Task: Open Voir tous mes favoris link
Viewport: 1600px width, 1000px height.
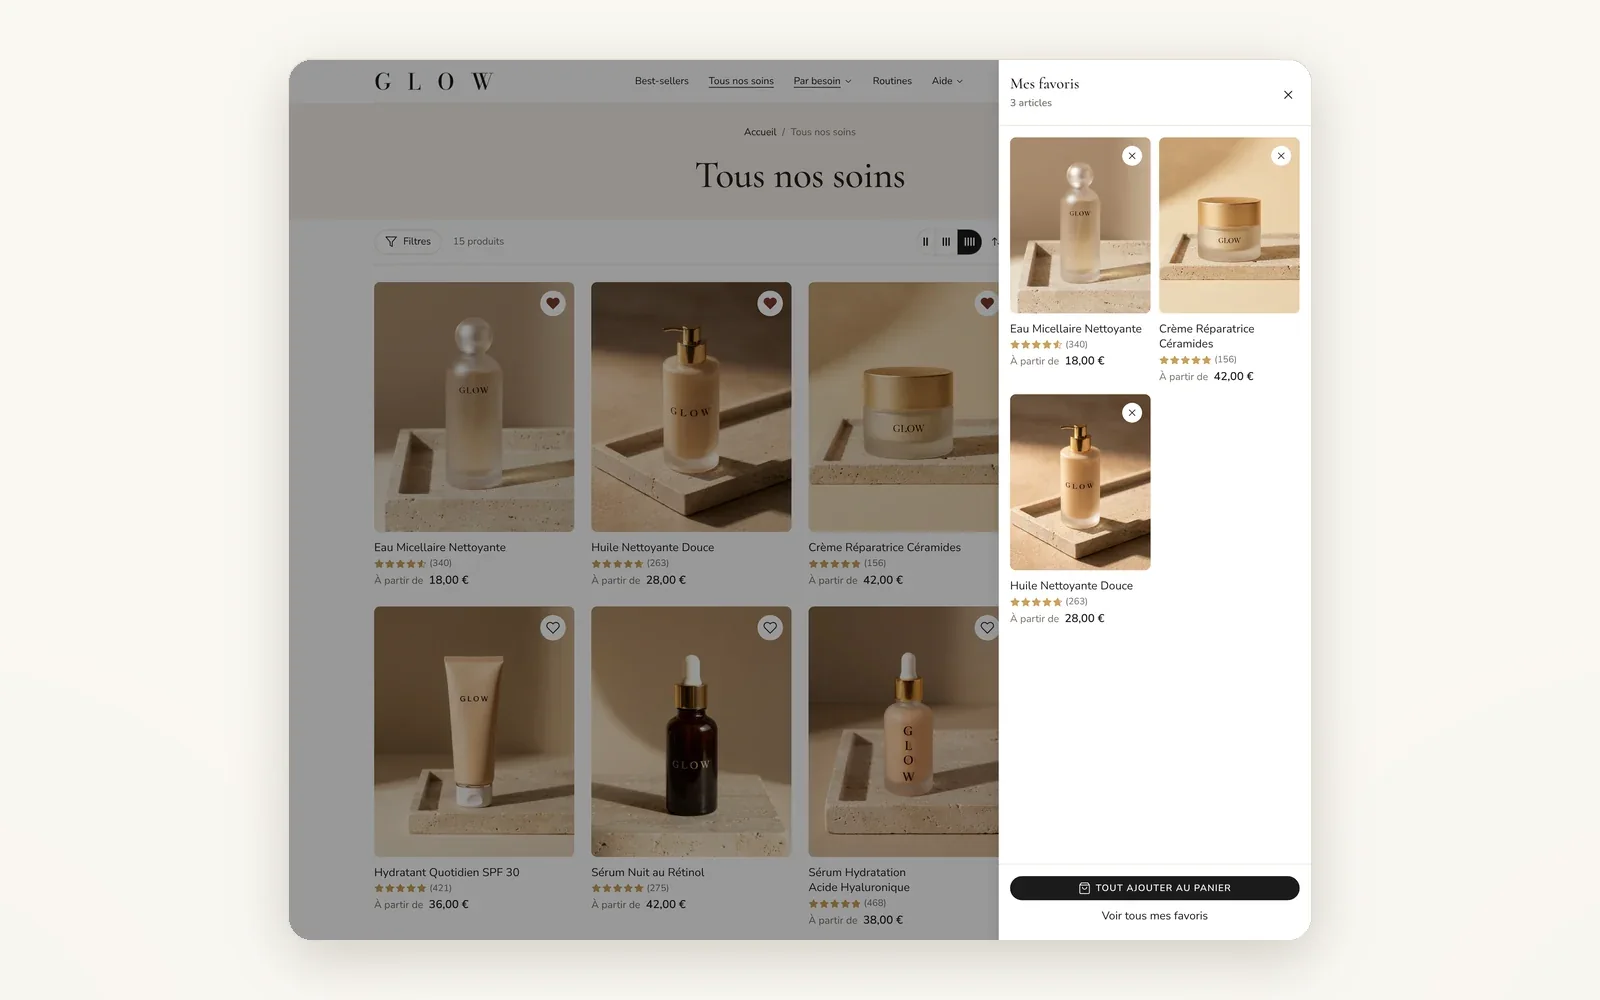Action: point(1154,916)
